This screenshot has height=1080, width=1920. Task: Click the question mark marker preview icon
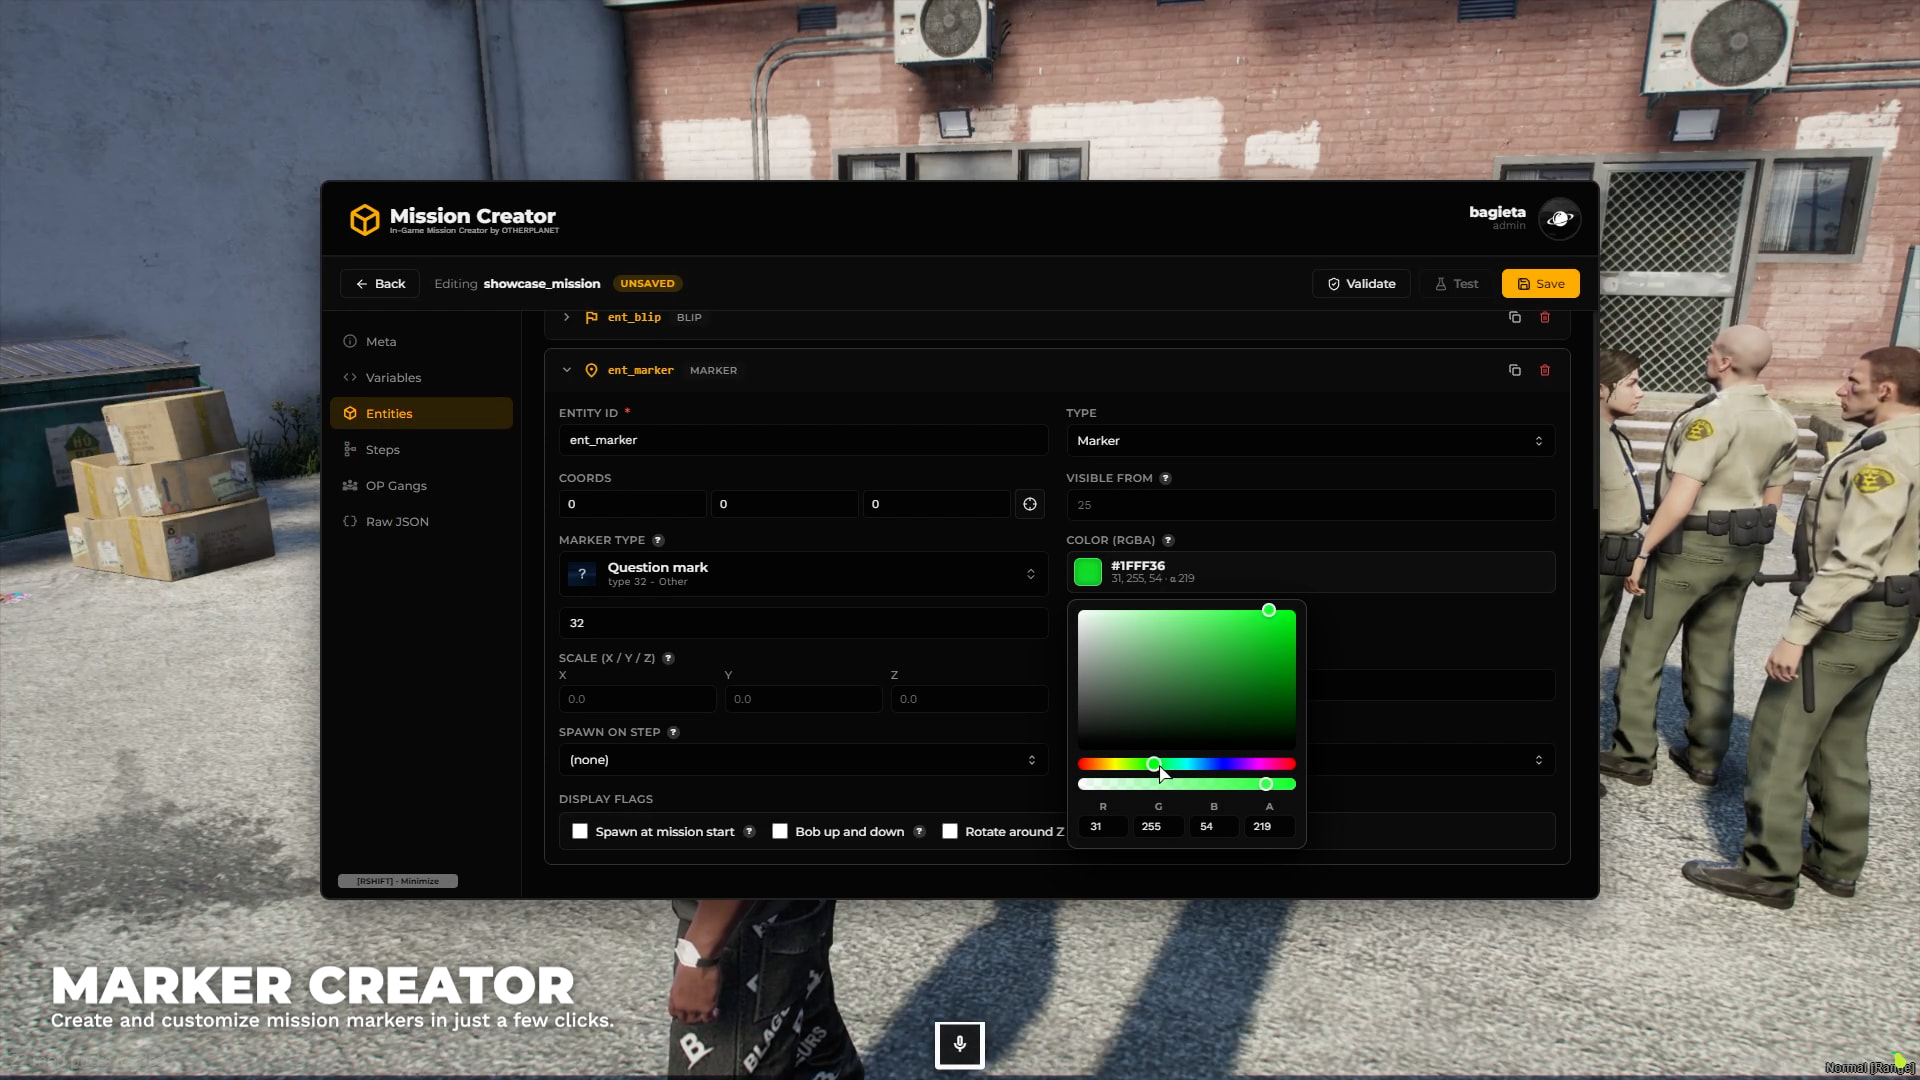582,574
